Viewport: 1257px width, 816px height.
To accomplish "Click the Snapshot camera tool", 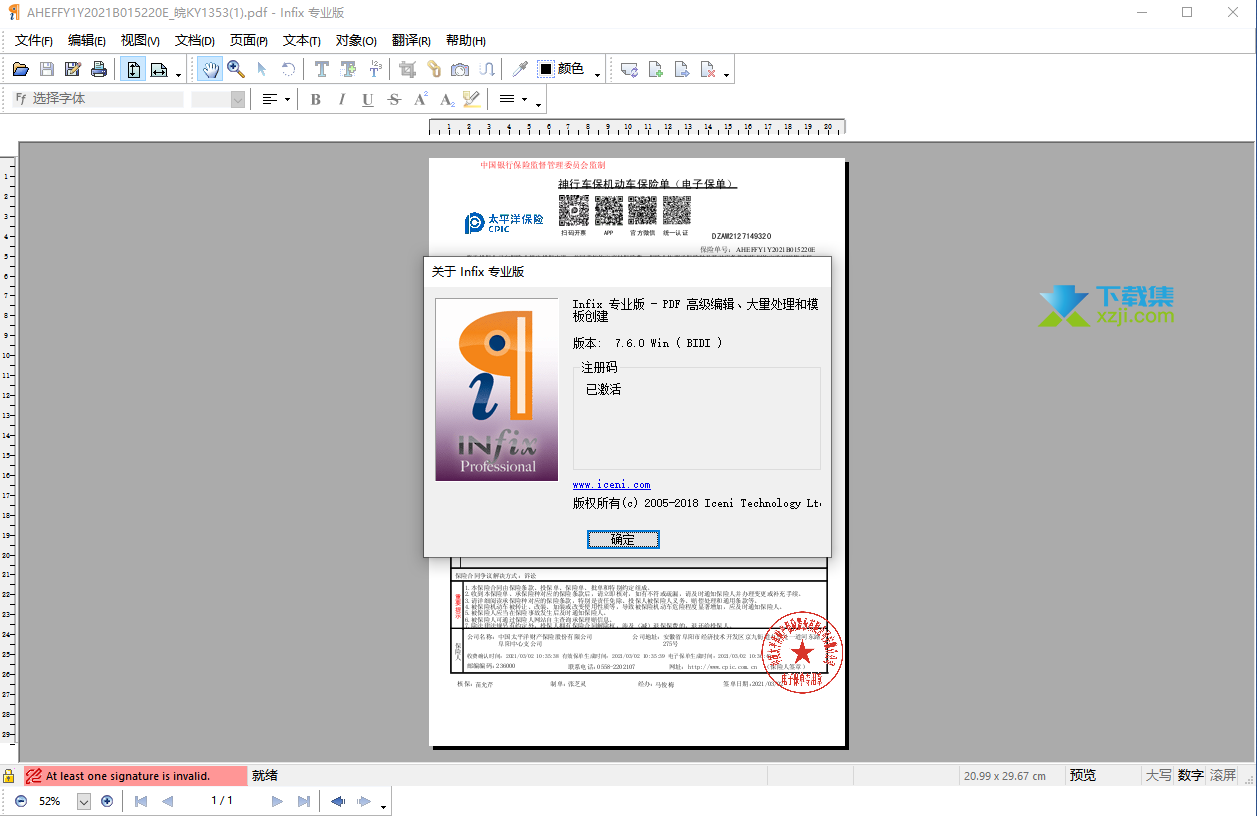I will [x=460, y=69].
